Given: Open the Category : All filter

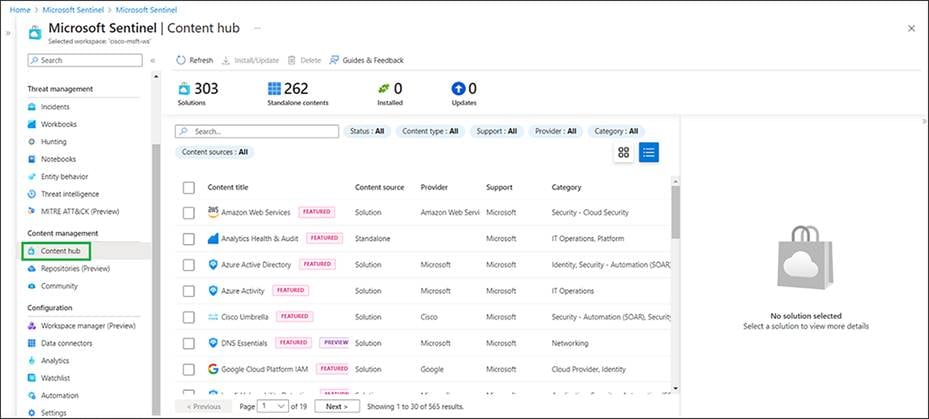Looking at the screenshot, I should pos(616,131).
